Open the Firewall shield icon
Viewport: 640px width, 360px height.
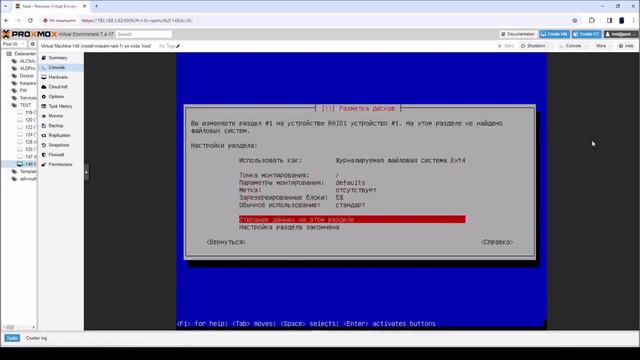(x=44, y=155)
